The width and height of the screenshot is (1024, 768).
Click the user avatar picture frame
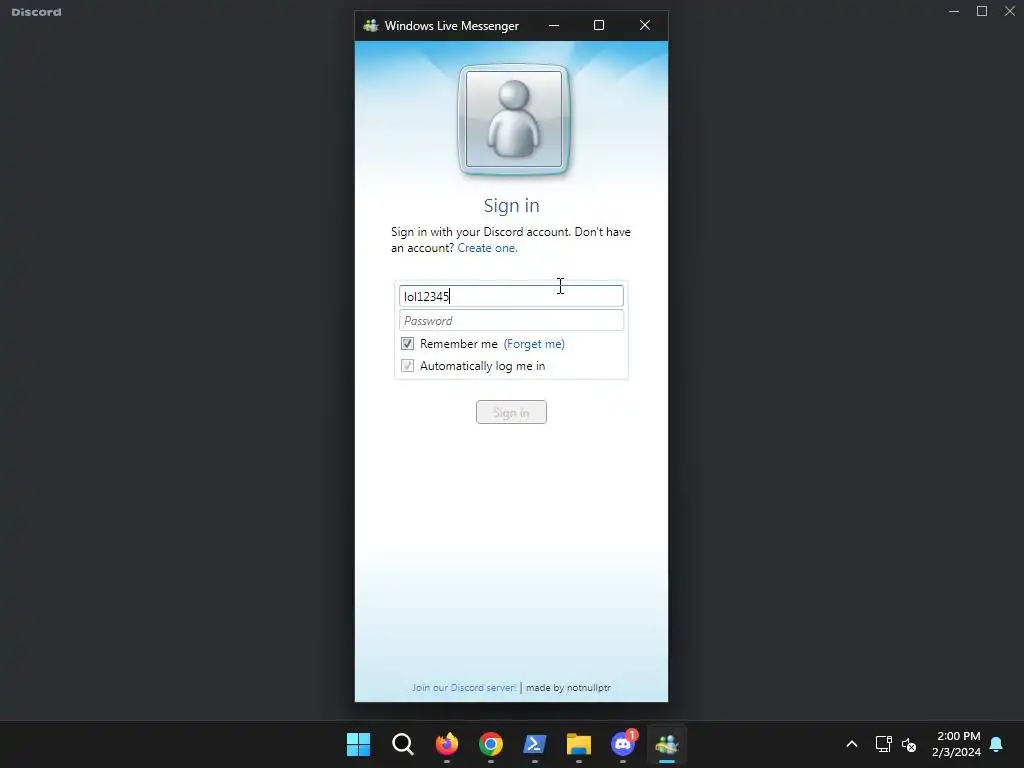(514, 120)
